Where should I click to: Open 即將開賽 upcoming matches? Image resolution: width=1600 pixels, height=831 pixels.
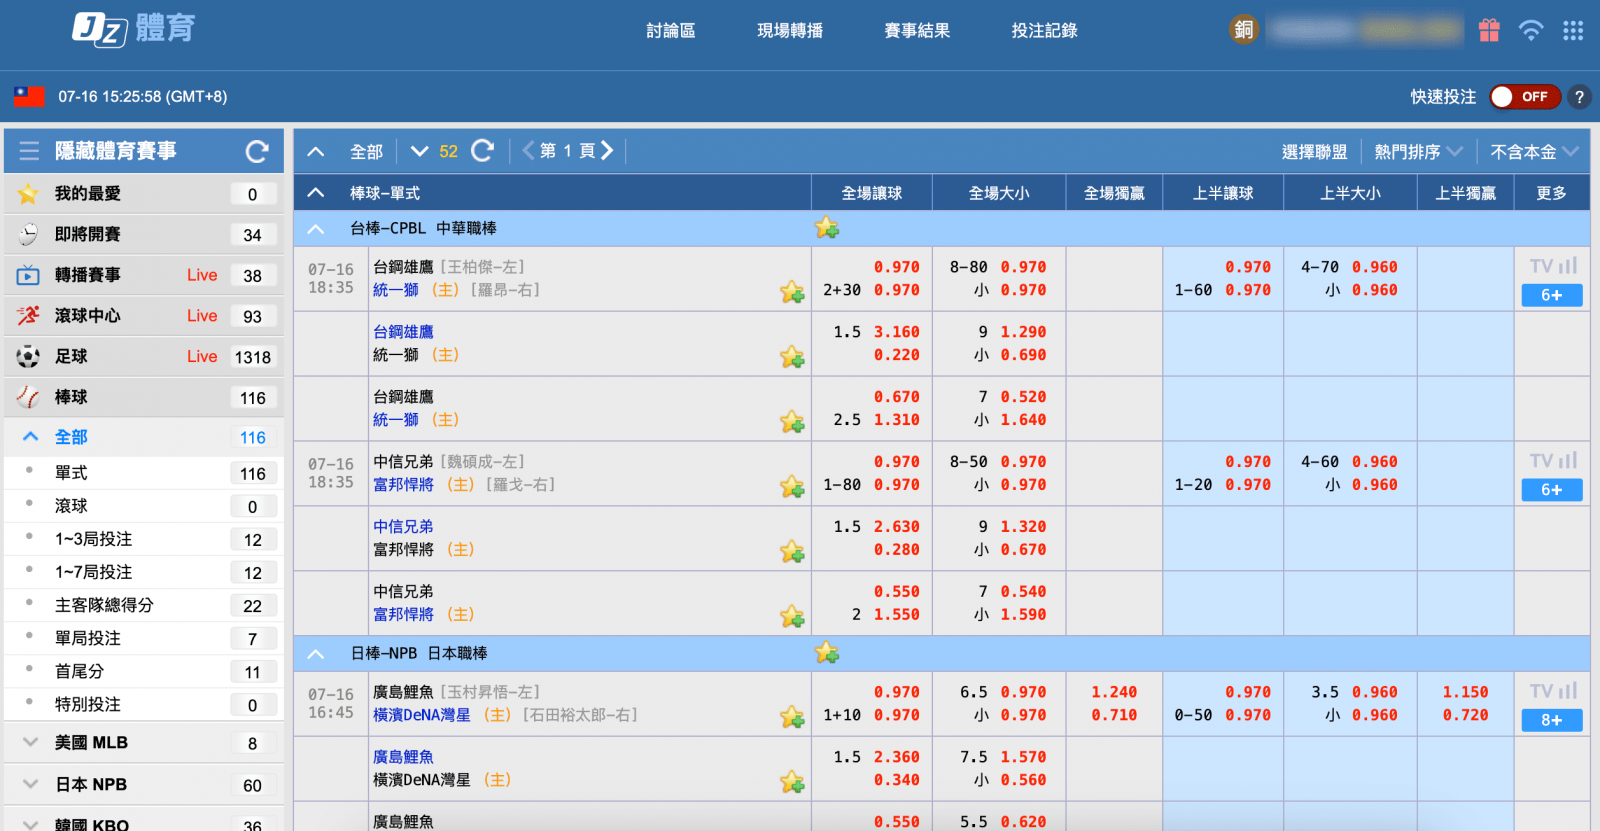(144, 234)
